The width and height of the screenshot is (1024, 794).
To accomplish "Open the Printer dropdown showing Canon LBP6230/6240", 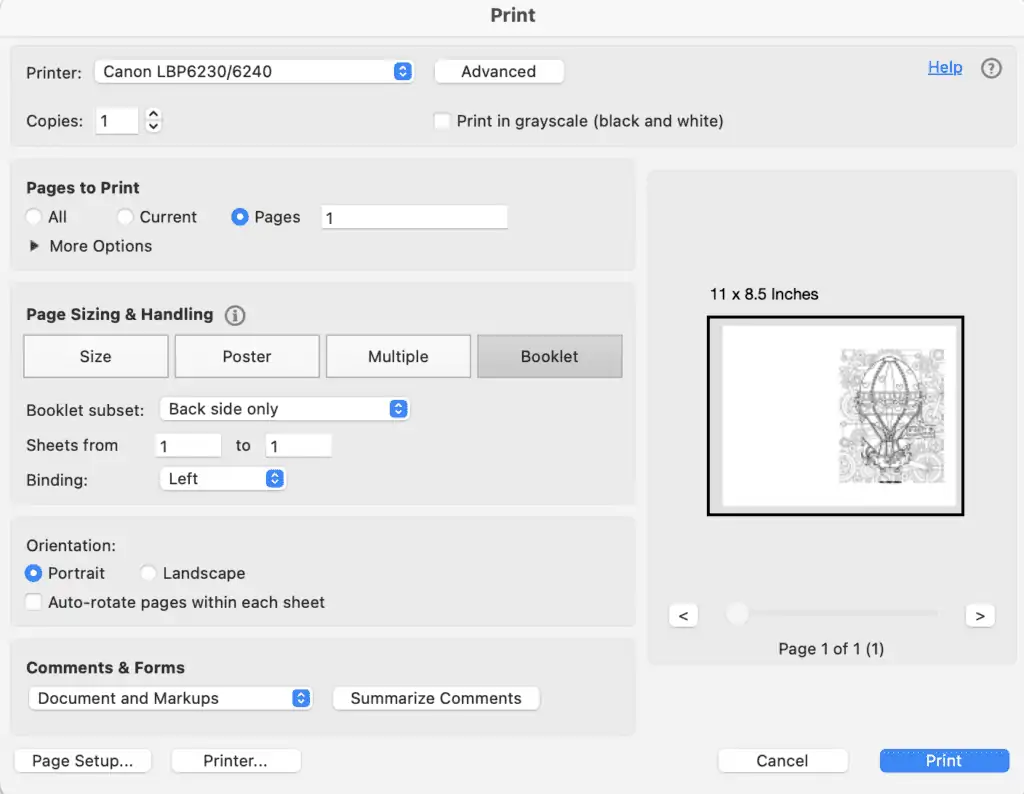I will pyautogui.click(x=254, y=71).
